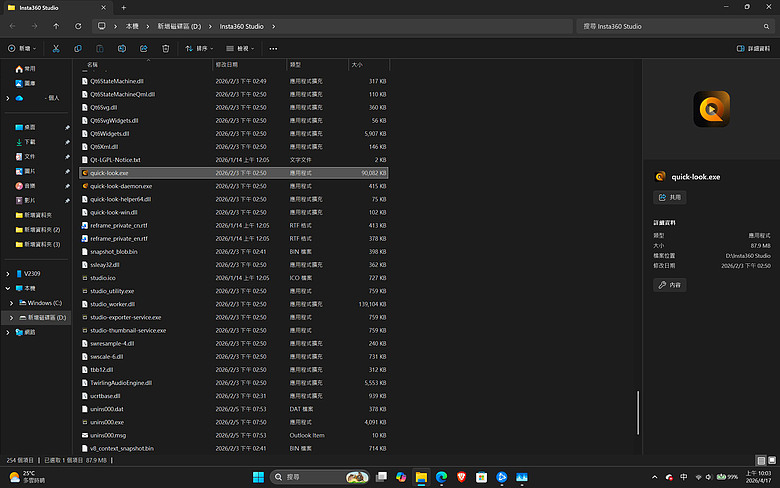Toggle the details pane button

pyautogui.click(x=753, y=48)
